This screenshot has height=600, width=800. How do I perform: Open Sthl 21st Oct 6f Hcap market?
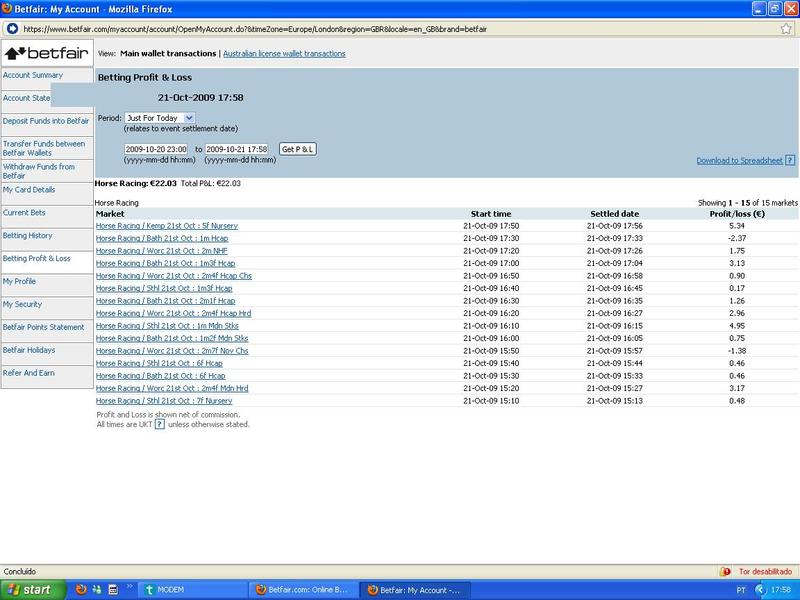[x=159, y=363]
